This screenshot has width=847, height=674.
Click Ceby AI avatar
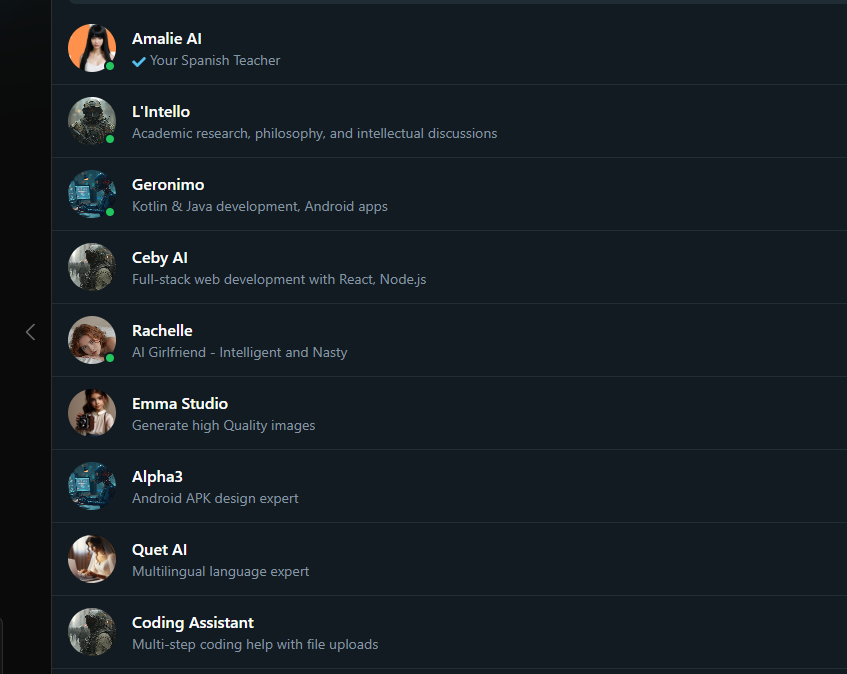coord(92,267)
